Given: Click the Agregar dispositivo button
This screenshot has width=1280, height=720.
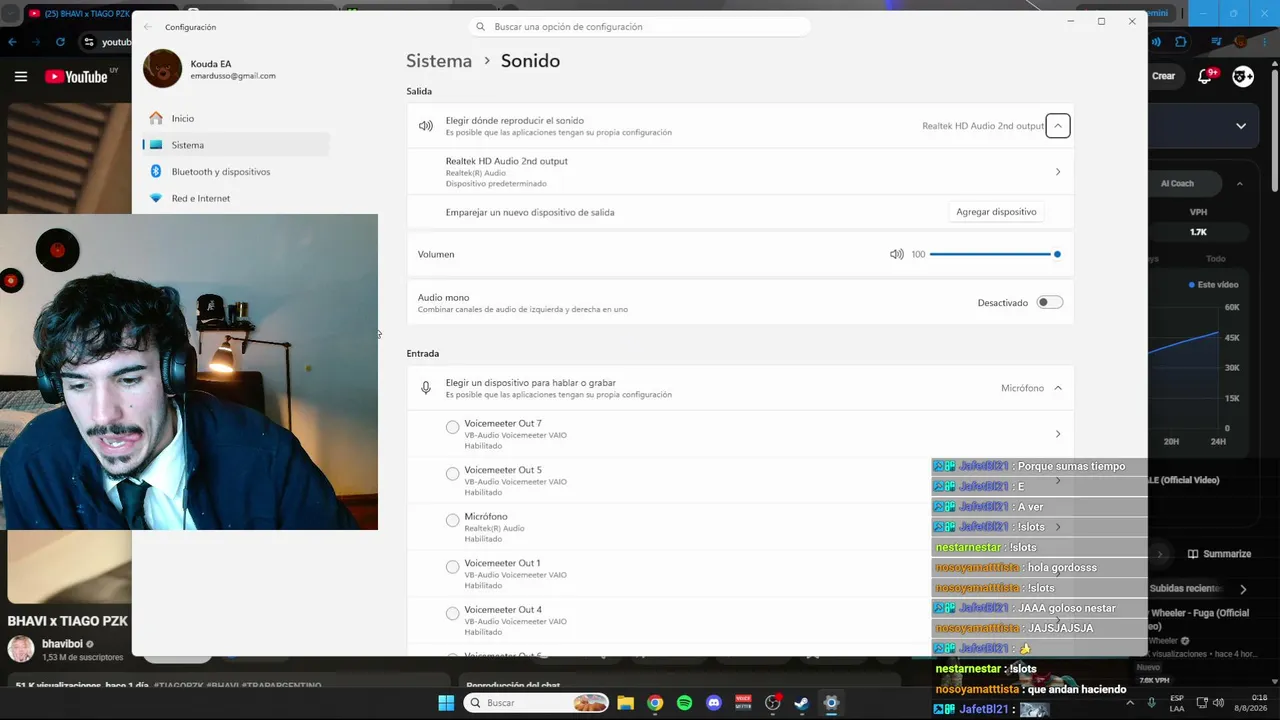Looking at the screenshot, I should (996, 212).
